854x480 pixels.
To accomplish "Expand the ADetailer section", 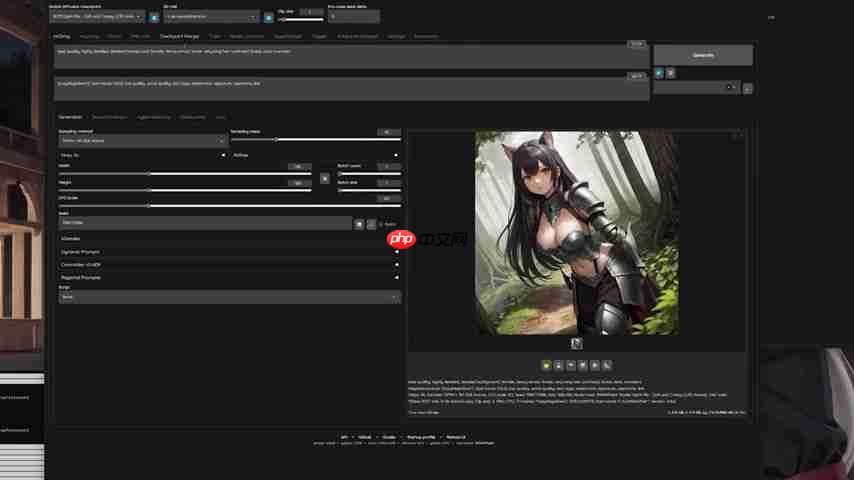I will coord(229,239).
